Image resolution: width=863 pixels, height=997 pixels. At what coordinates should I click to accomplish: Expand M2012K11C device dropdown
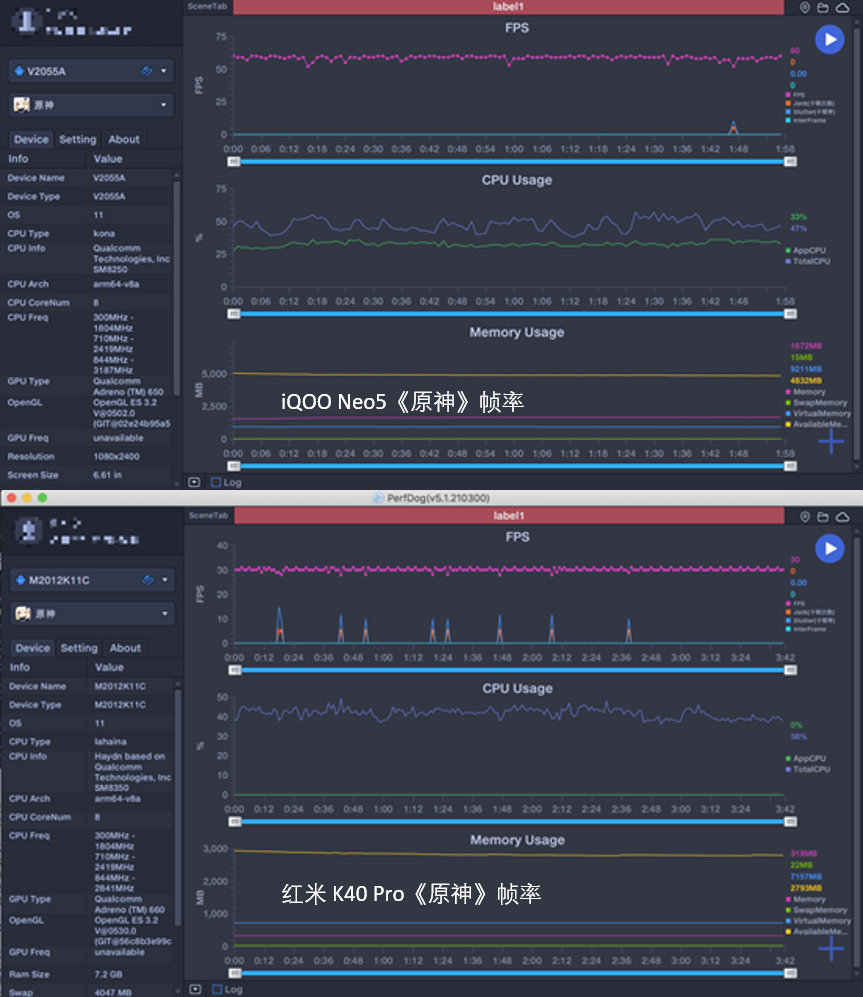coord(165,580)
